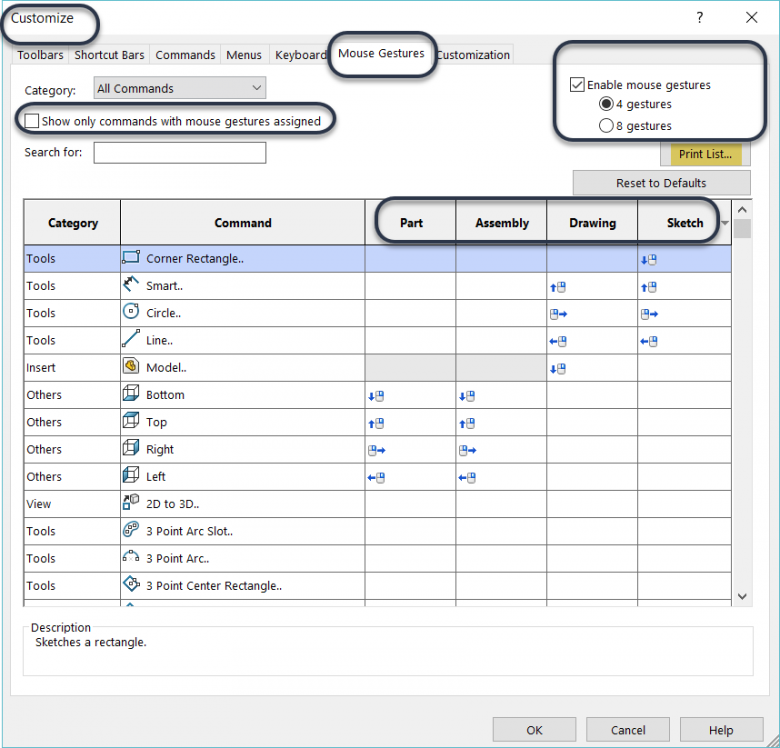This screenshot has height=748, width=780.
Task: Click the Search for input field
Action: click(180, 152)
